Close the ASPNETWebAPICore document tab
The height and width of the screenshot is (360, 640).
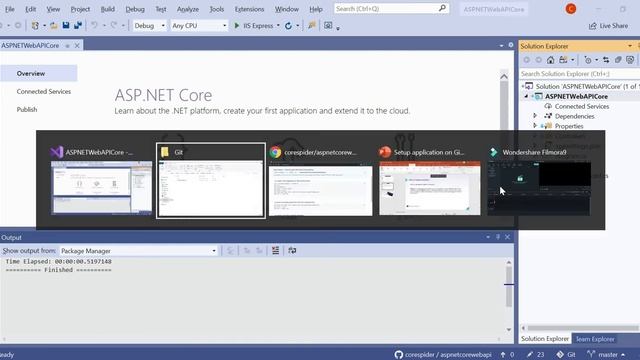point(77,46)
